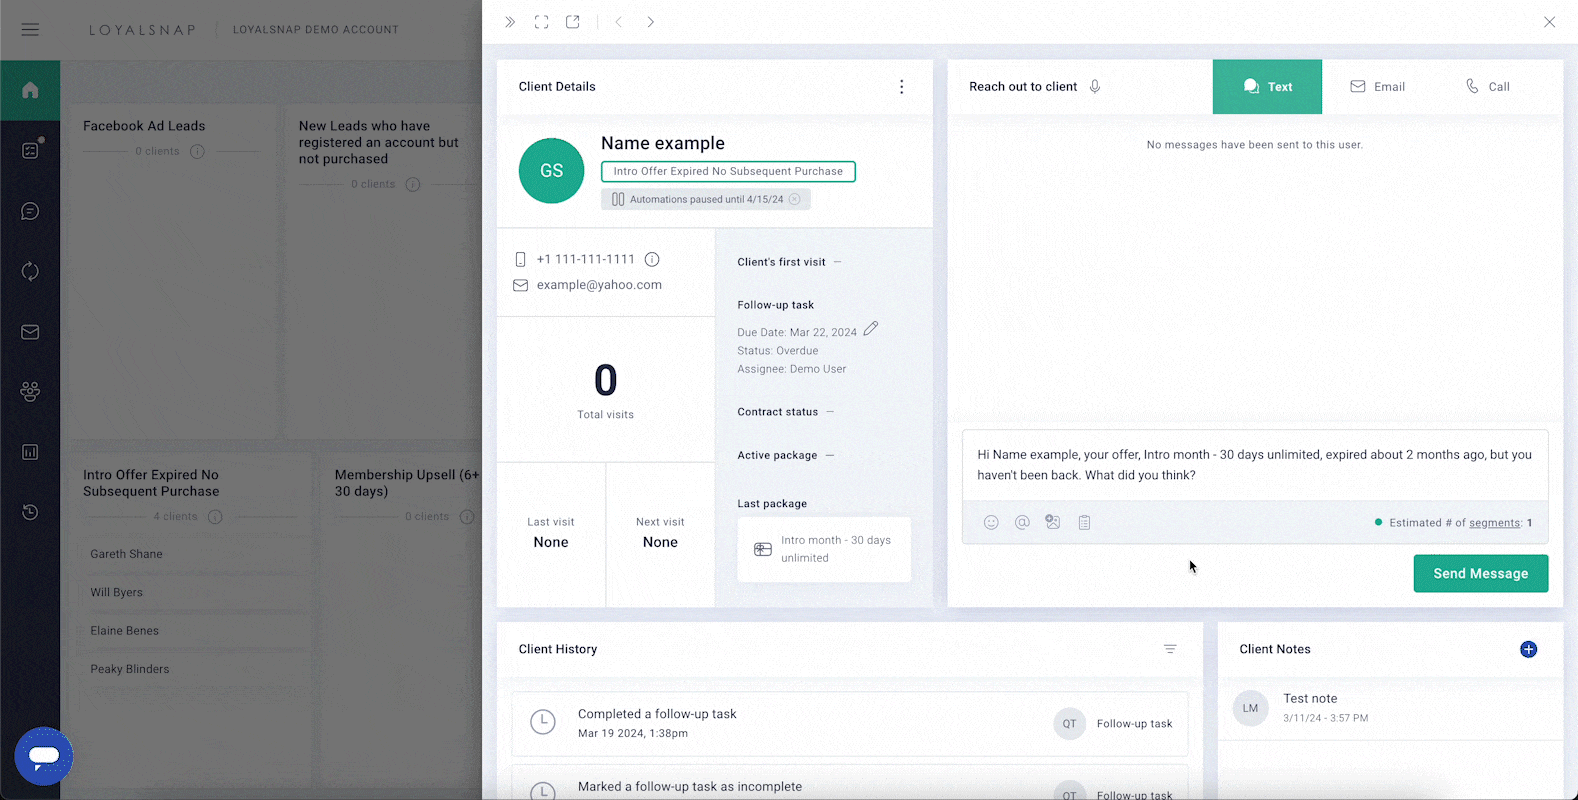Open the email envelope sidebar icon
The width and height of the screenshot is (1578, 800).
[x=30, y=332]
